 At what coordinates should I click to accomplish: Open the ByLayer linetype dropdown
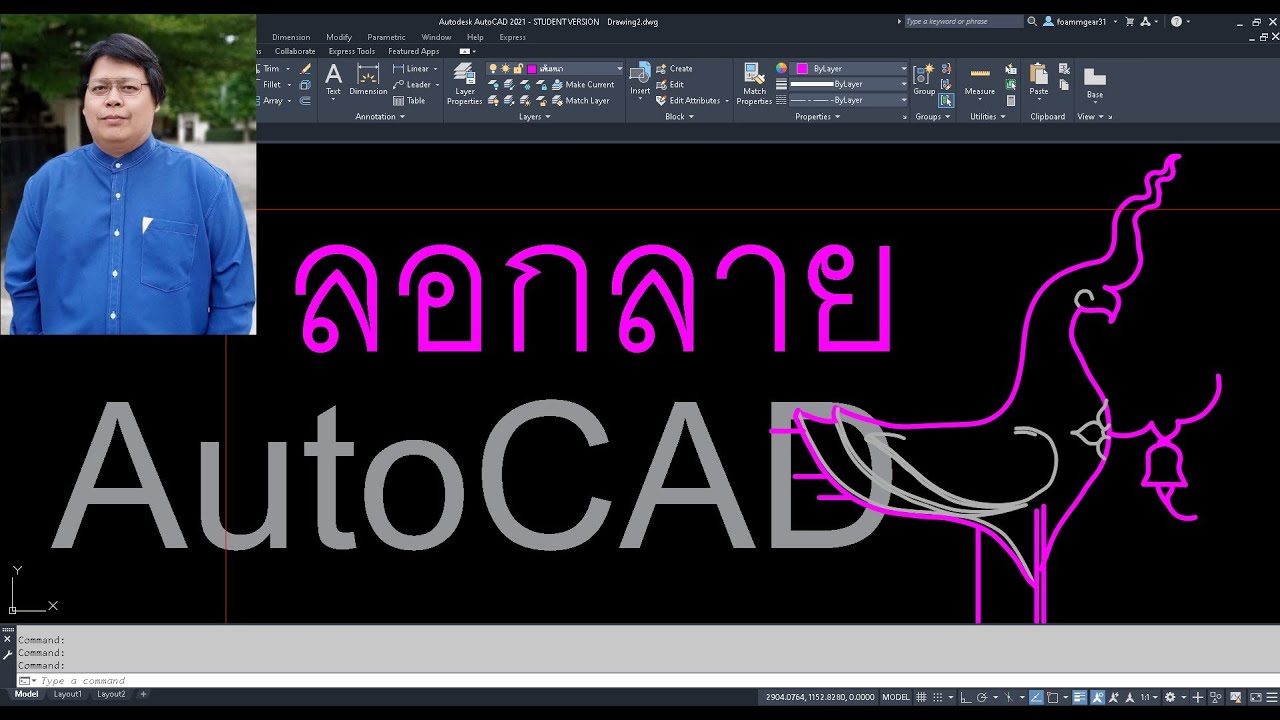pos(904,100)
